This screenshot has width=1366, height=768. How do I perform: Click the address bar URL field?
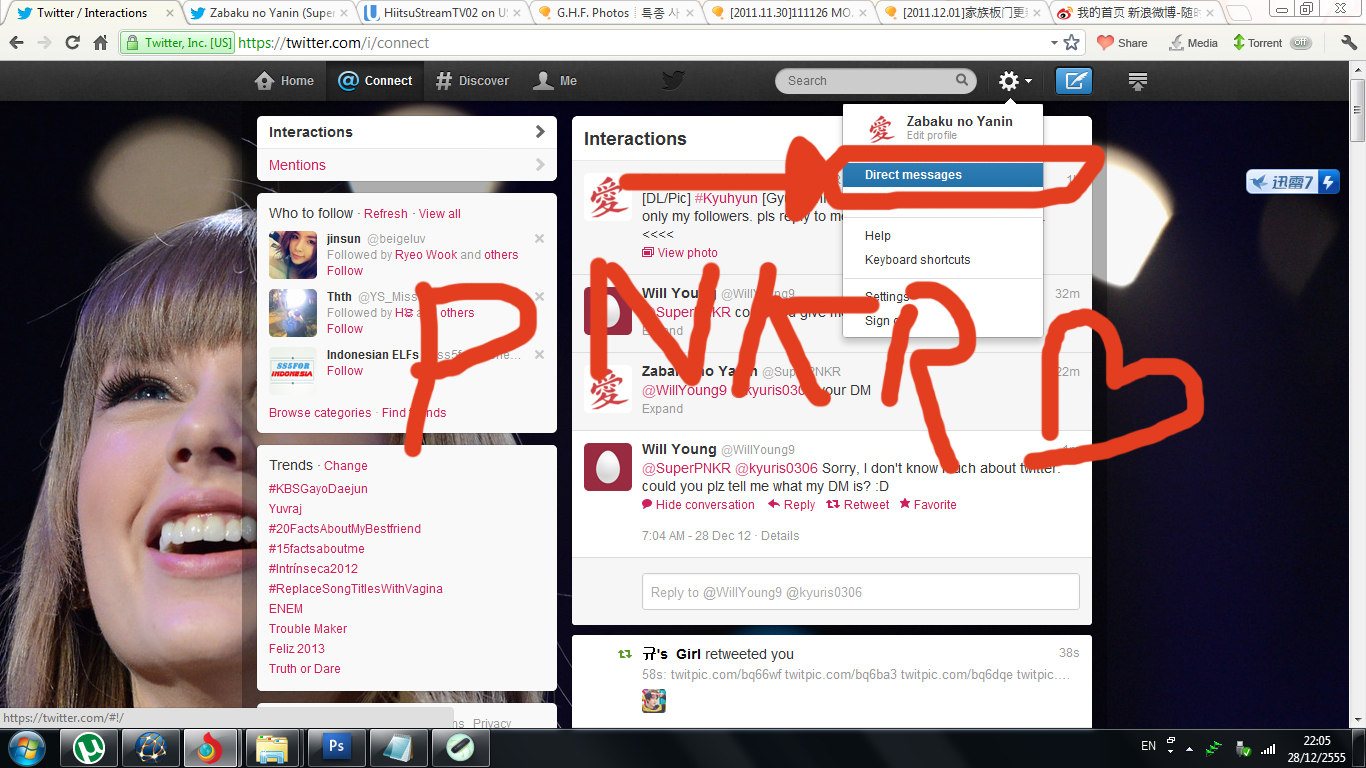tap(640, 43)
